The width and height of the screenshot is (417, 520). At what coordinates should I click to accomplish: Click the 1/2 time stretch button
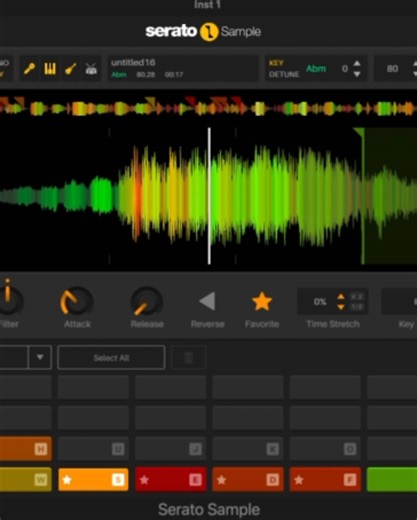point(357,307)
